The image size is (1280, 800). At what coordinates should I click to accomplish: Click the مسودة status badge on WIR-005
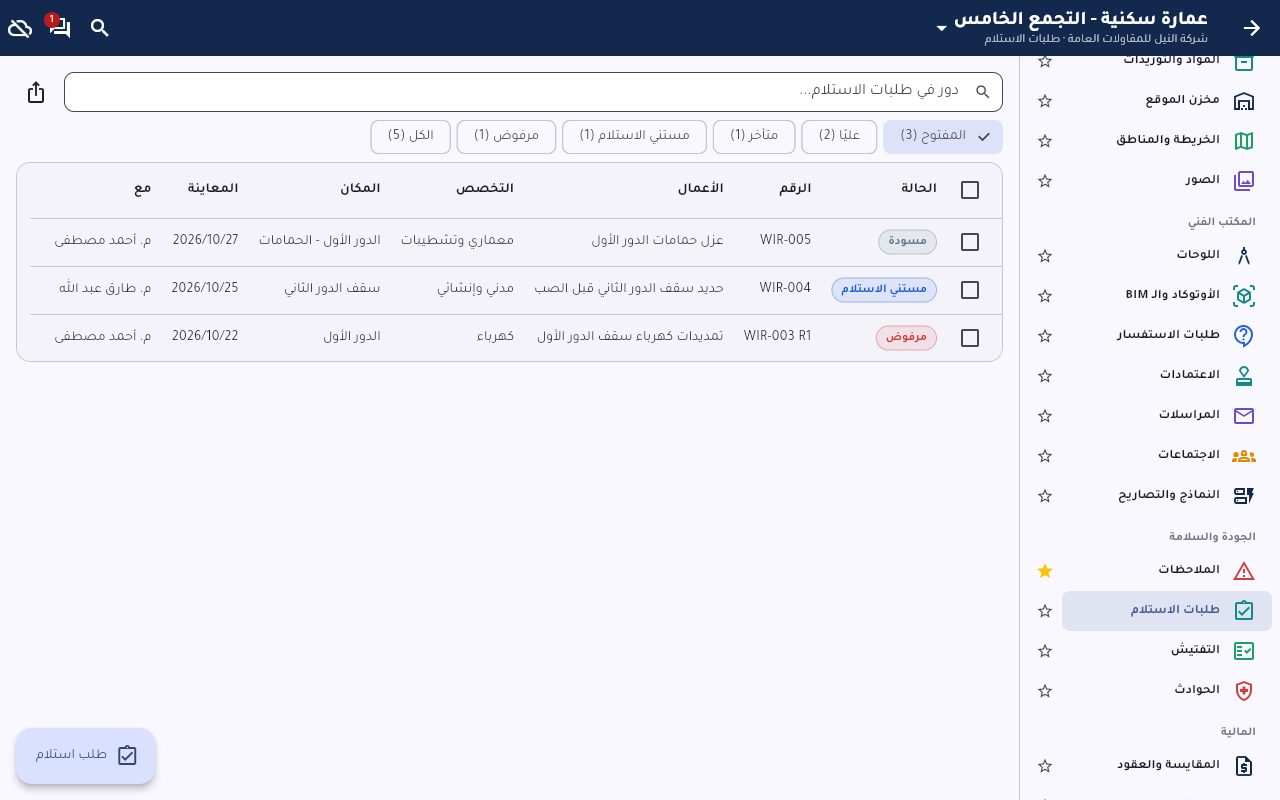pos(908,242)
